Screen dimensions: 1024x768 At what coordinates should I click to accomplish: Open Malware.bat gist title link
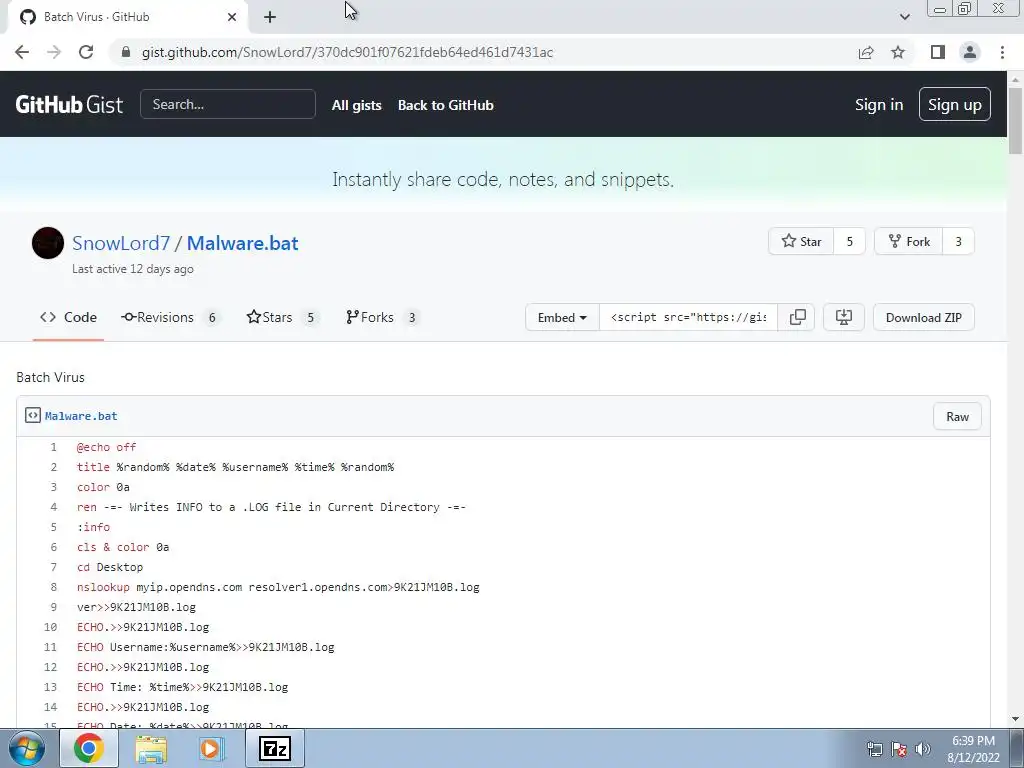click(x=242, y=243)
